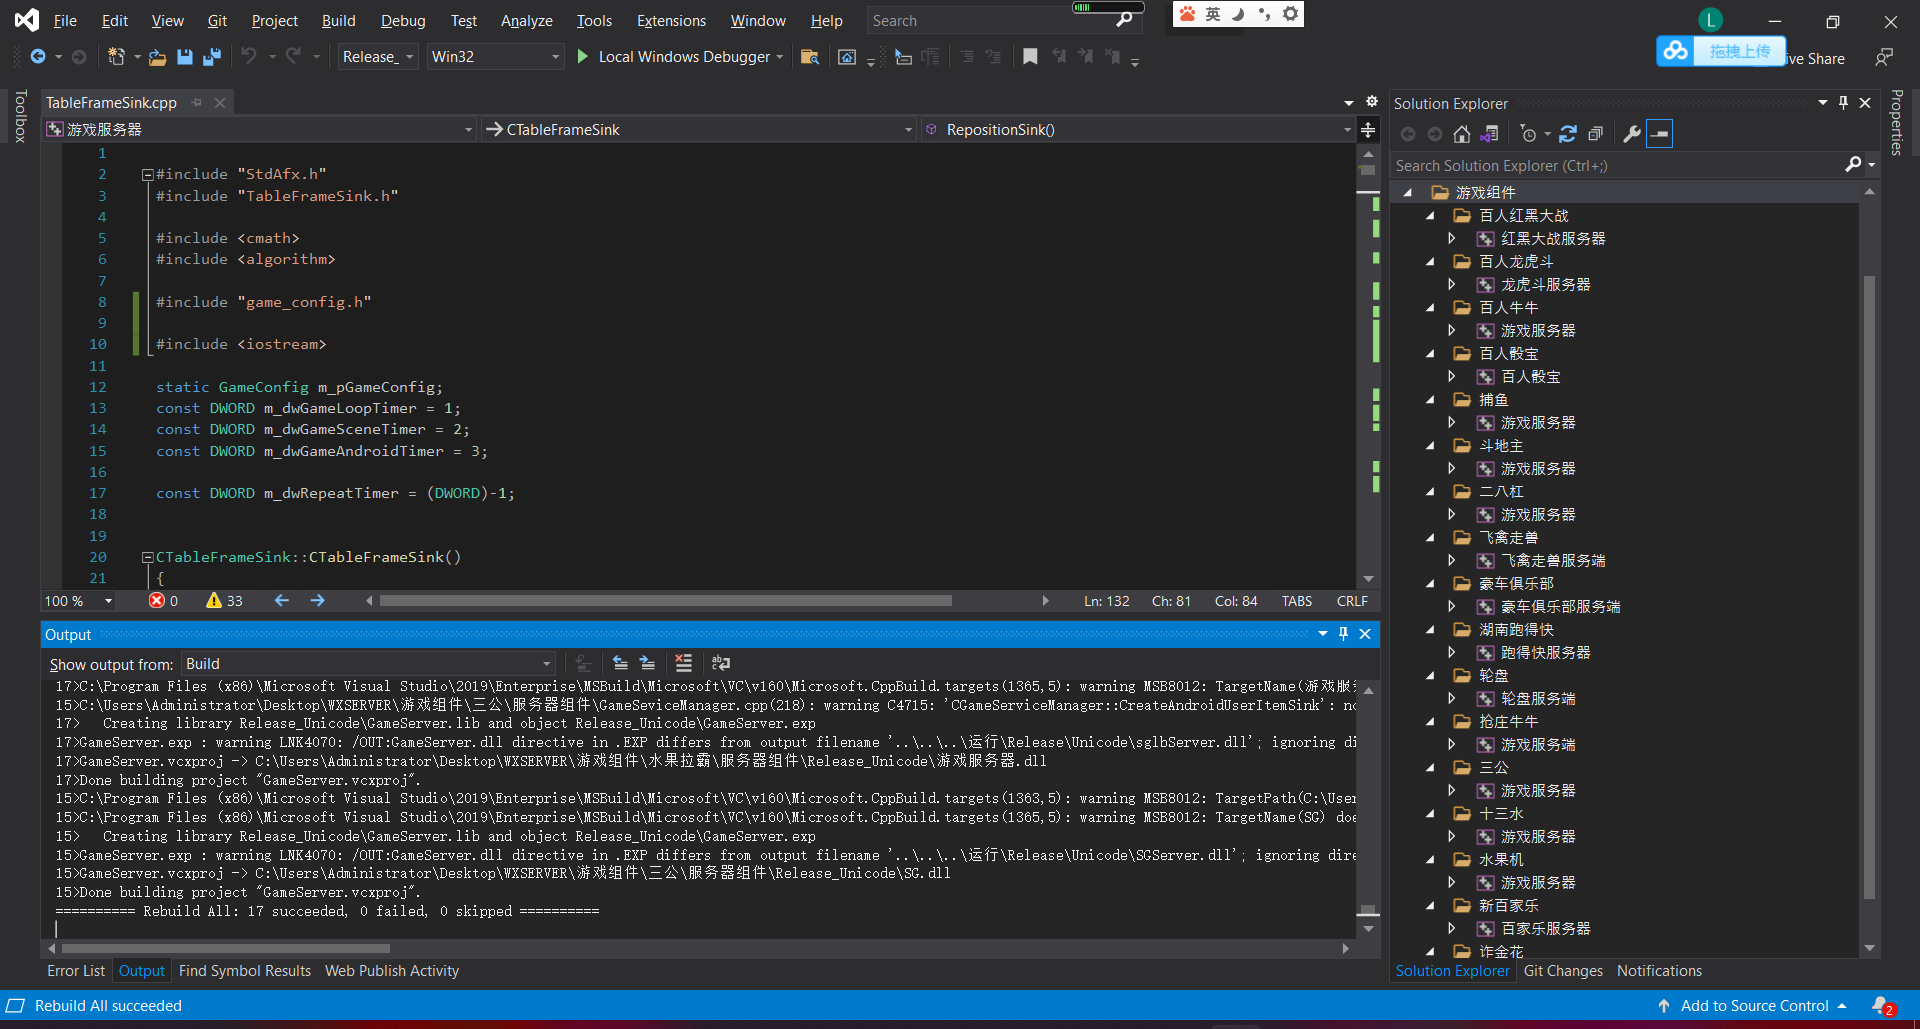Toggle the Preview Selected Items button in Solution Explorer
The width and height of the screenshot is (1920, 1029).
1660,133
